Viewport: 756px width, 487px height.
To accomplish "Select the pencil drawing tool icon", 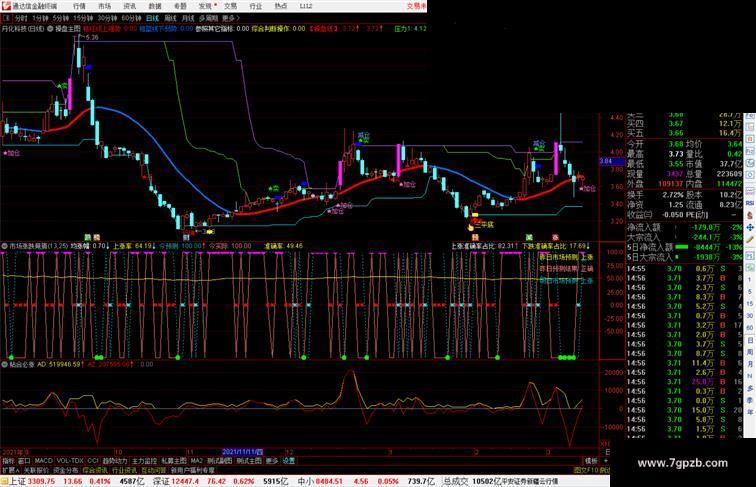I will click(750, 240).
